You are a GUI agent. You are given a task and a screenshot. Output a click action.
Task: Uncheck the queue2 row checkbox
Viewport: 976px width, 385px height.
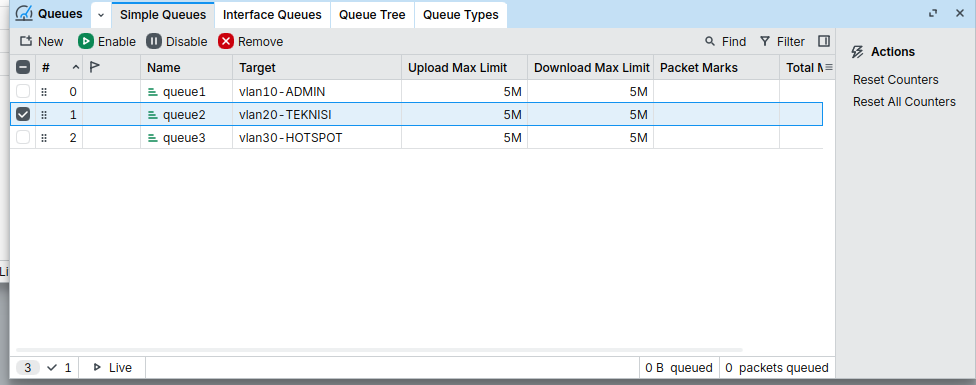(x=22, y=114)
